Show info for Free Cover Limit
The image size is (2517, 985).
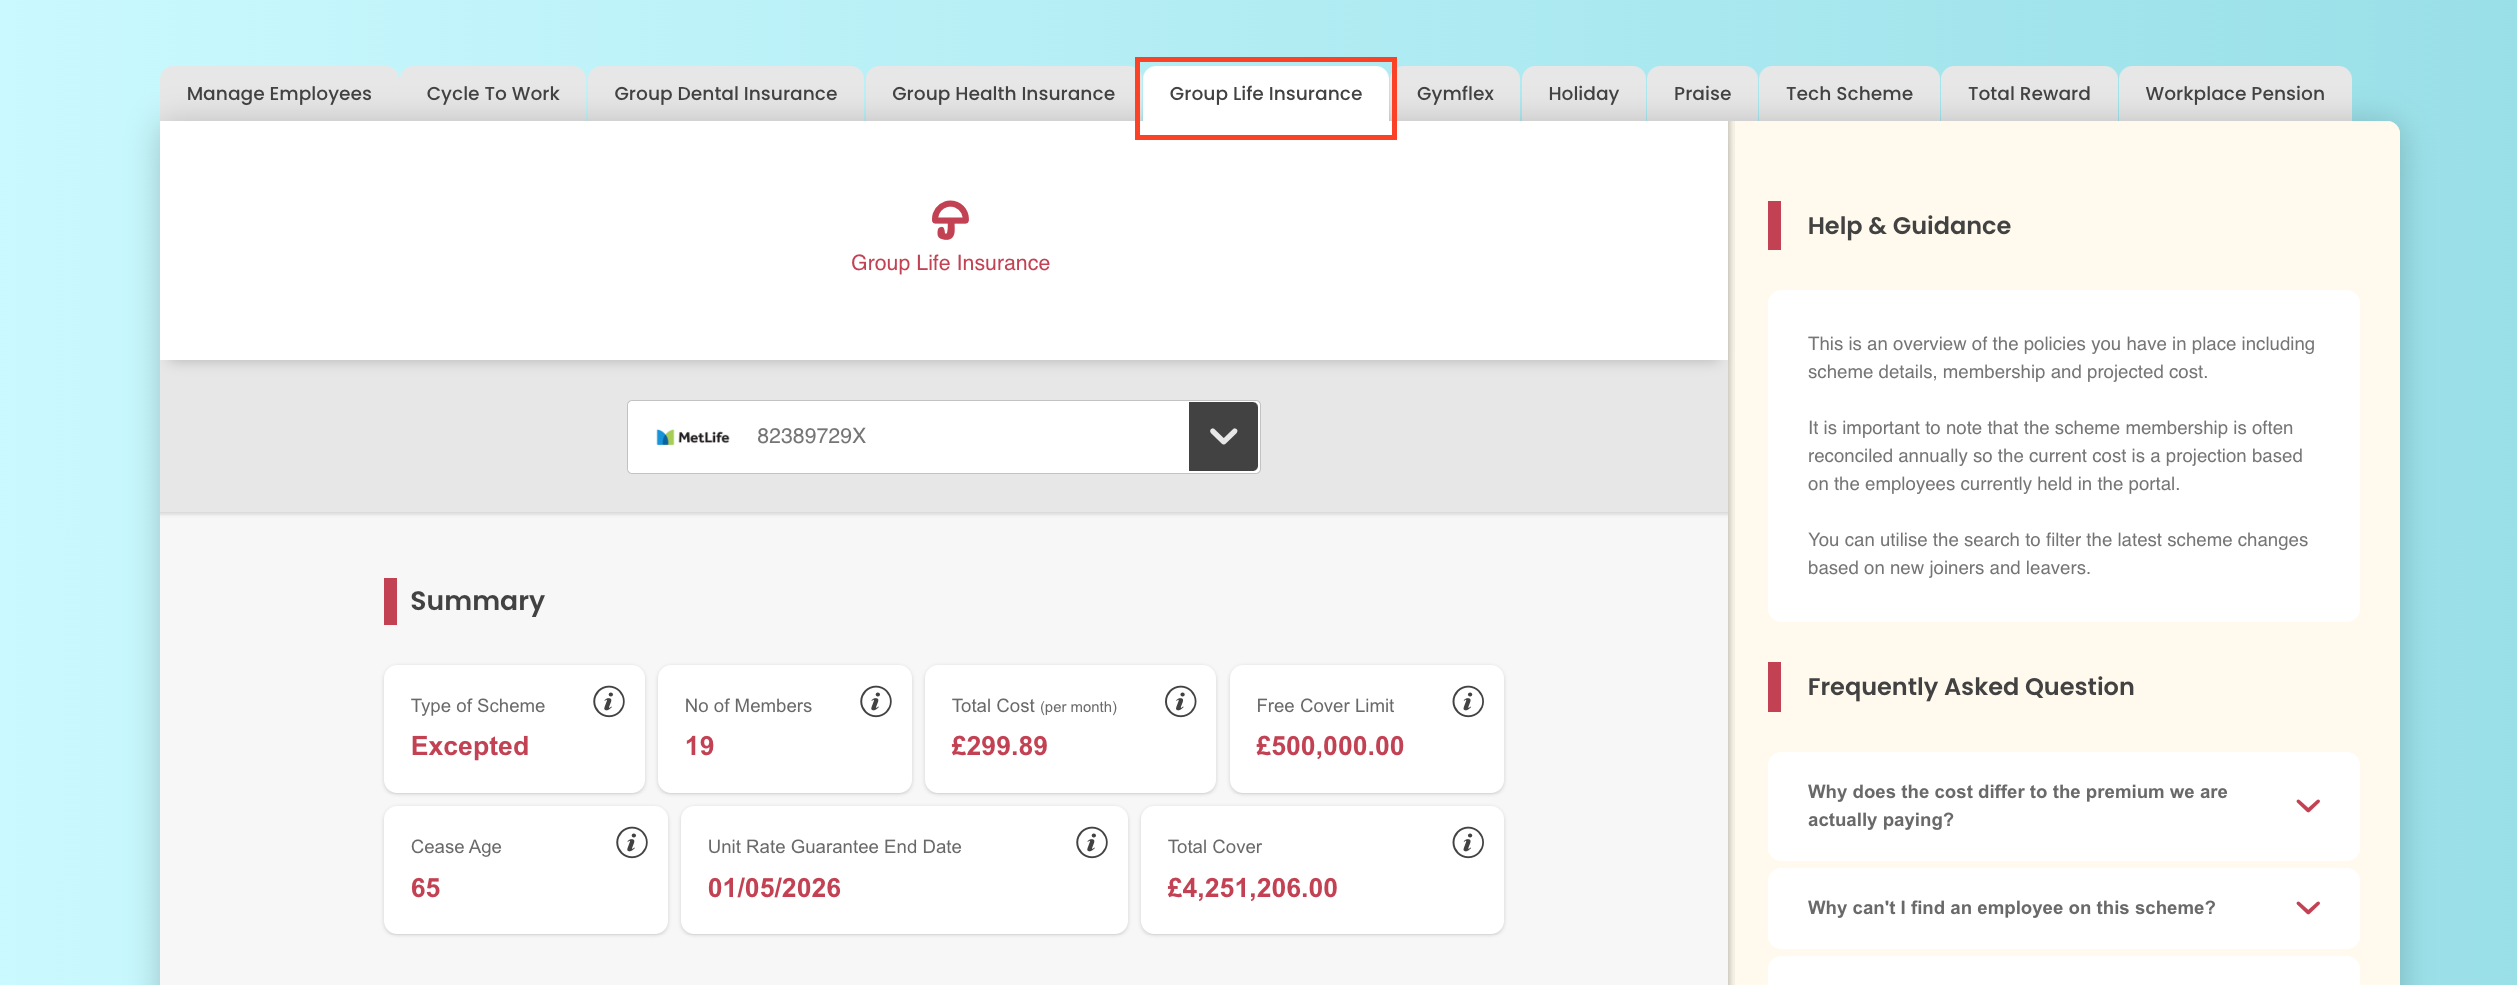tap(1467, 702)
